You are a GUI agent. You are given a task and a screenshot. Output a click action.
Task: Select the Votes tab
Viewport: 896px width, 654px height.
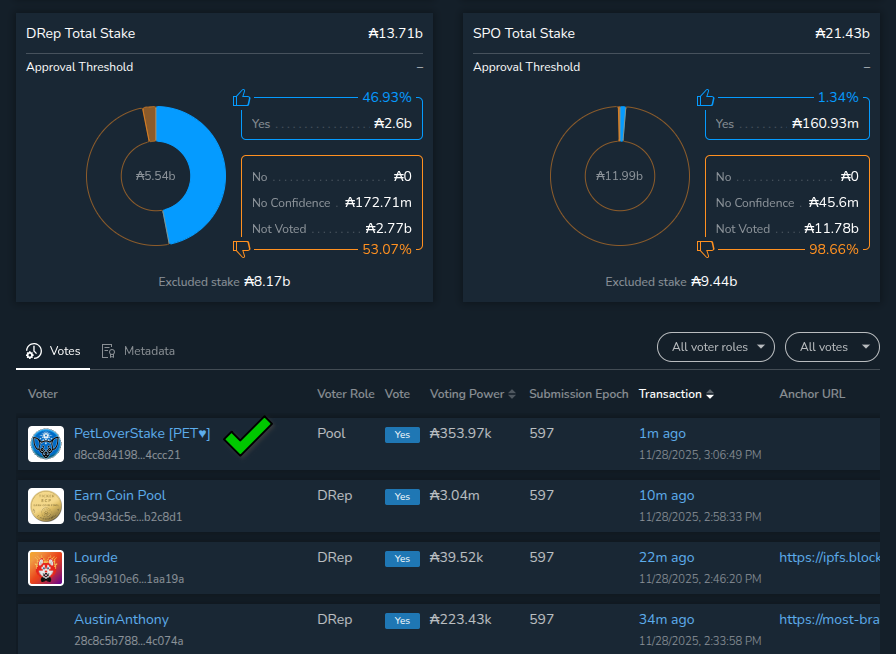click(56, 351)
